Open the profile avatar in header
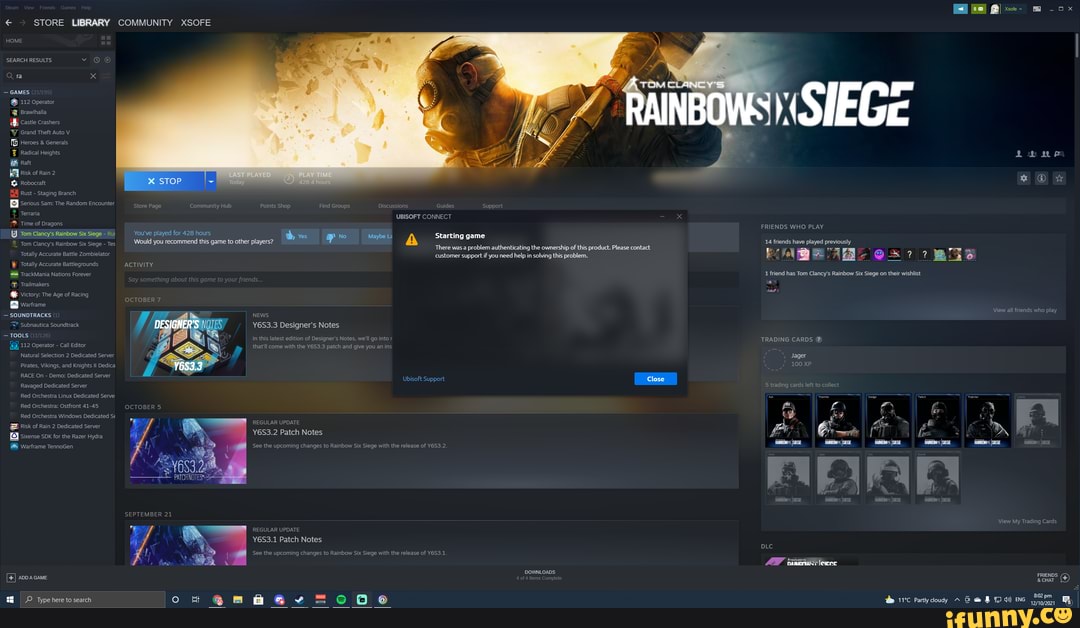 (x=995, y=9)
